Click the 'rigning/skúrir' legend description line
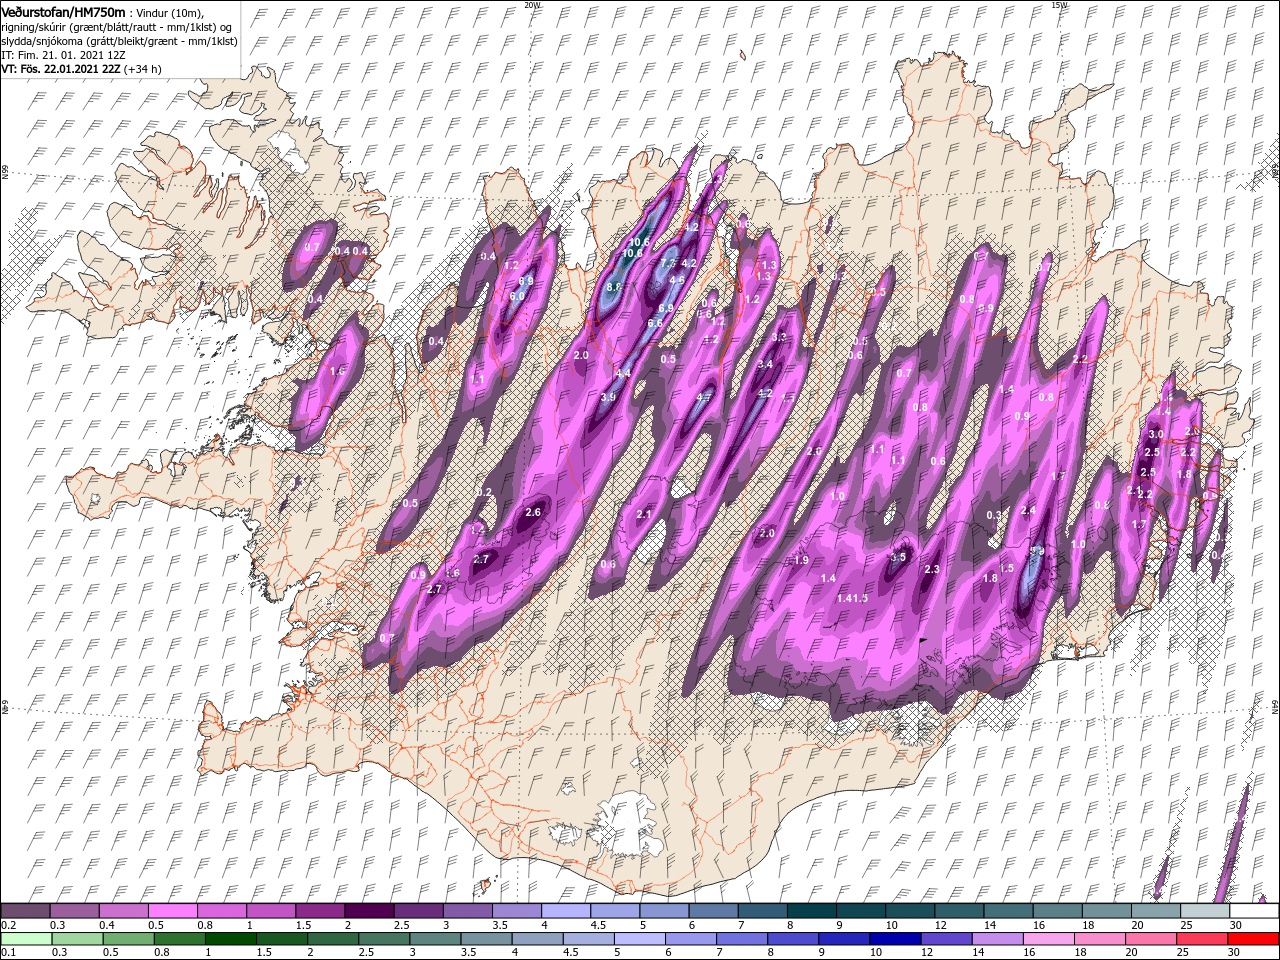Viewport: 1280px width, 960px height. click(118, 27)
